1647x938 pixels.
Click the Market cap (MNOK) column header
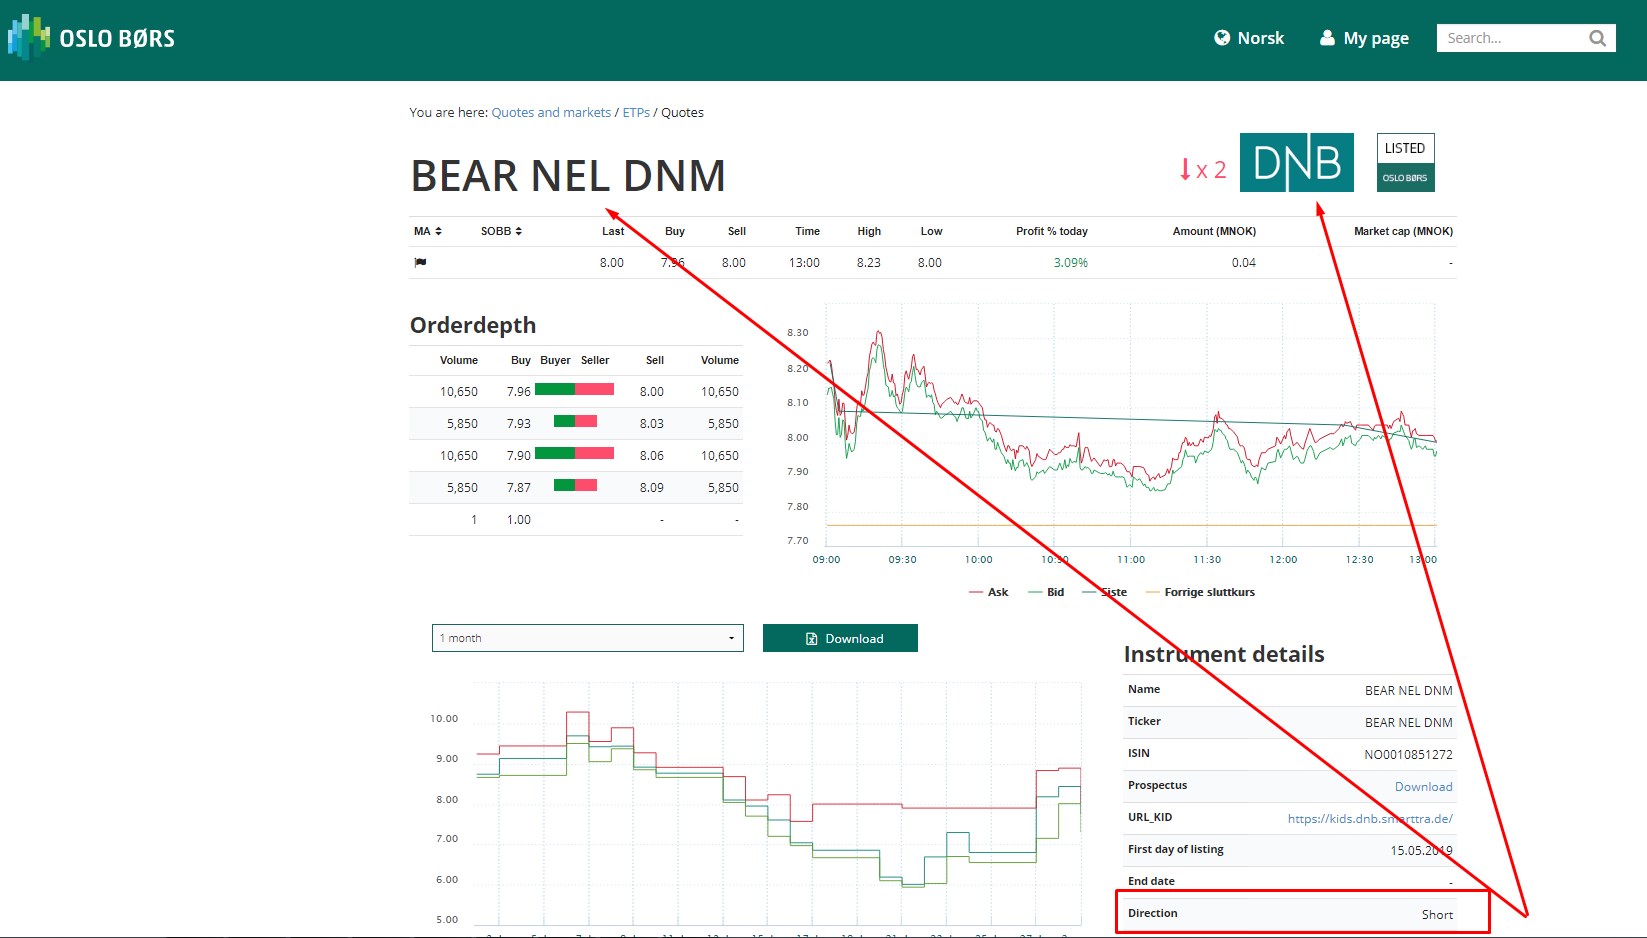pos(1403,231)
